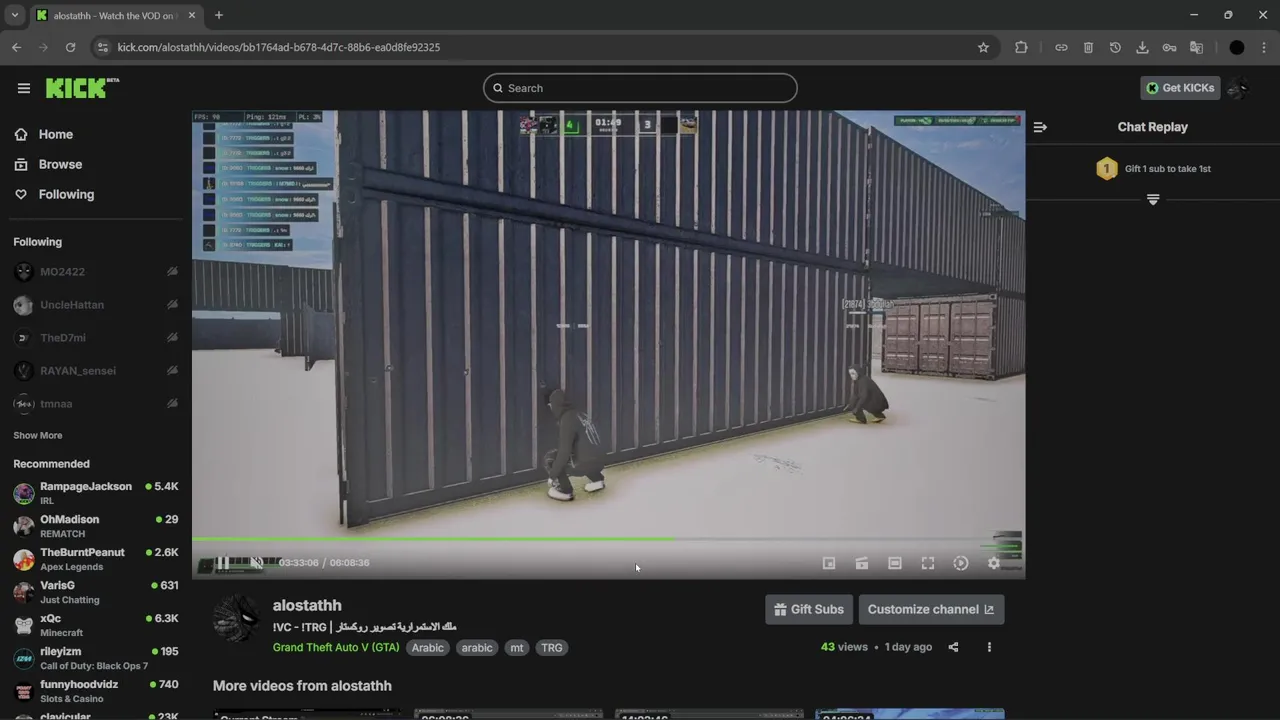The height and width of the screenshot is (720, 1280).
Task: Open video more options menu
Action: coord(989,647)
